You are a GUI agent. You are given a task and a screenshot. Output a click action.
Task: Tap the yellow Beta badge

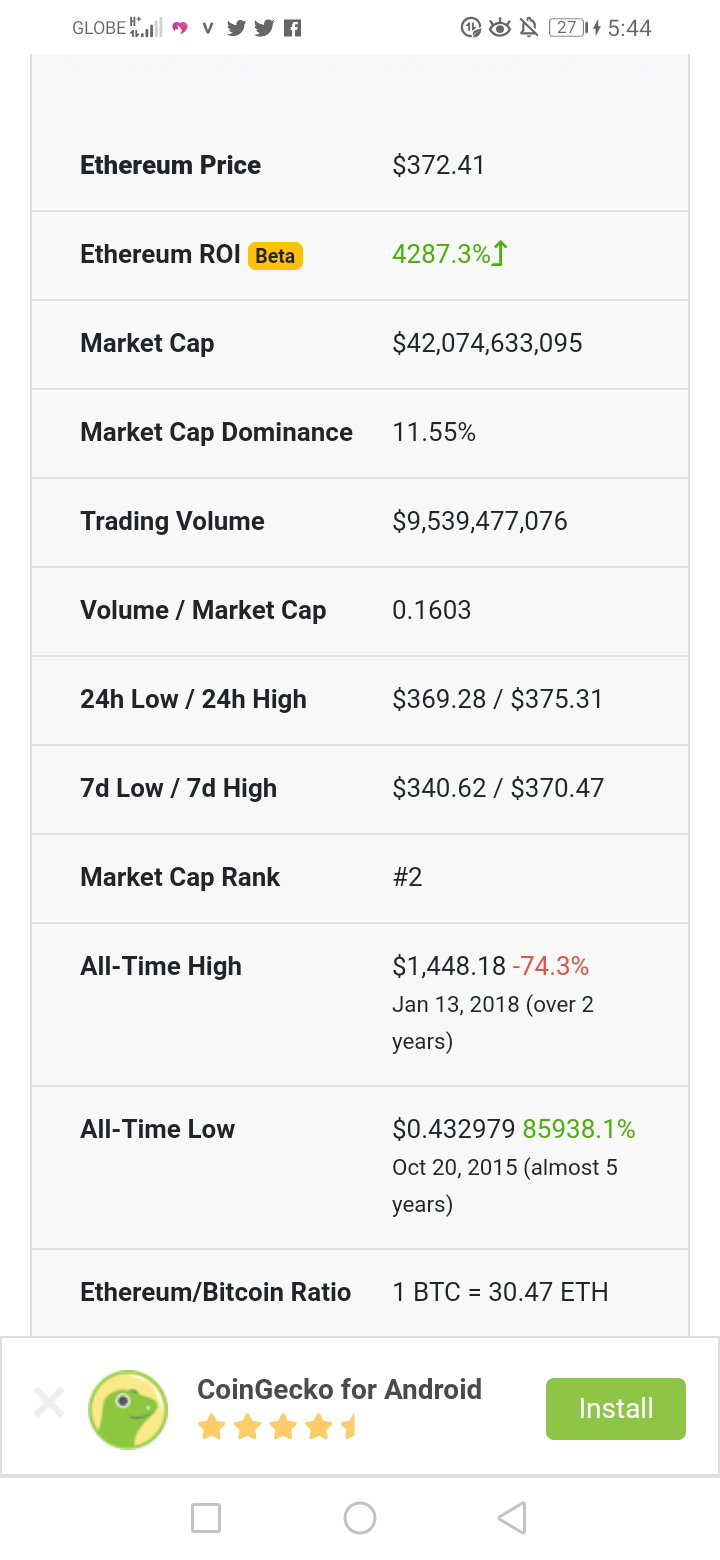click(275, 256)
